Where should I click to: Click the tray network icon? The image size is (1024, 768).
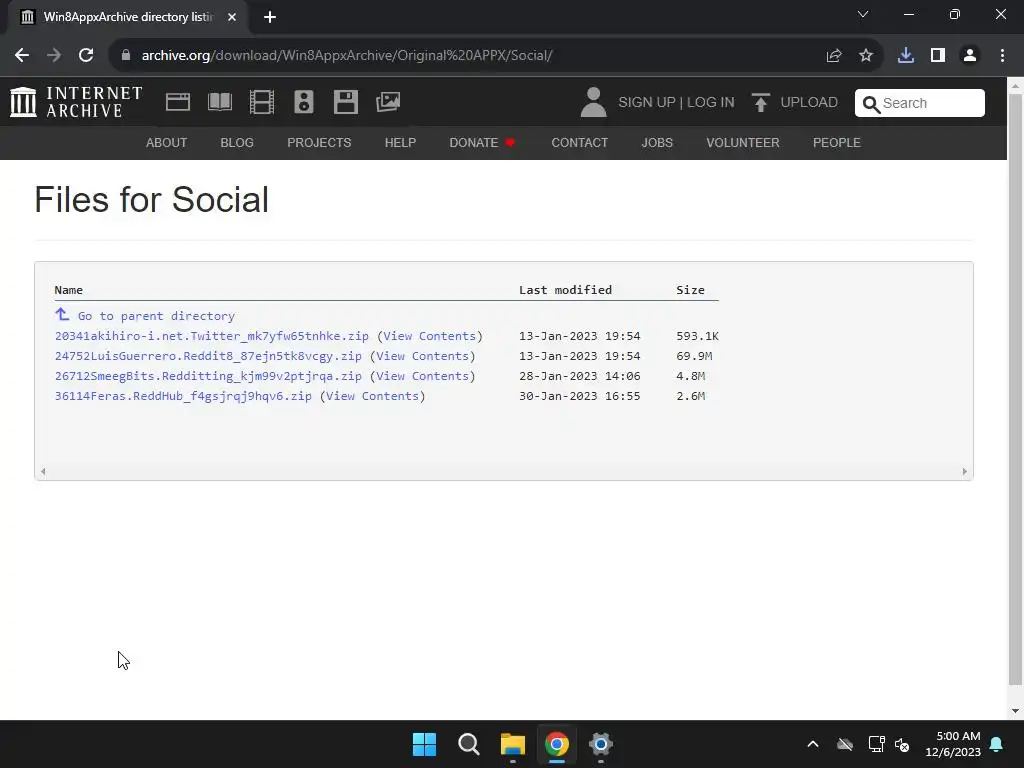click(x=876, y=744)
